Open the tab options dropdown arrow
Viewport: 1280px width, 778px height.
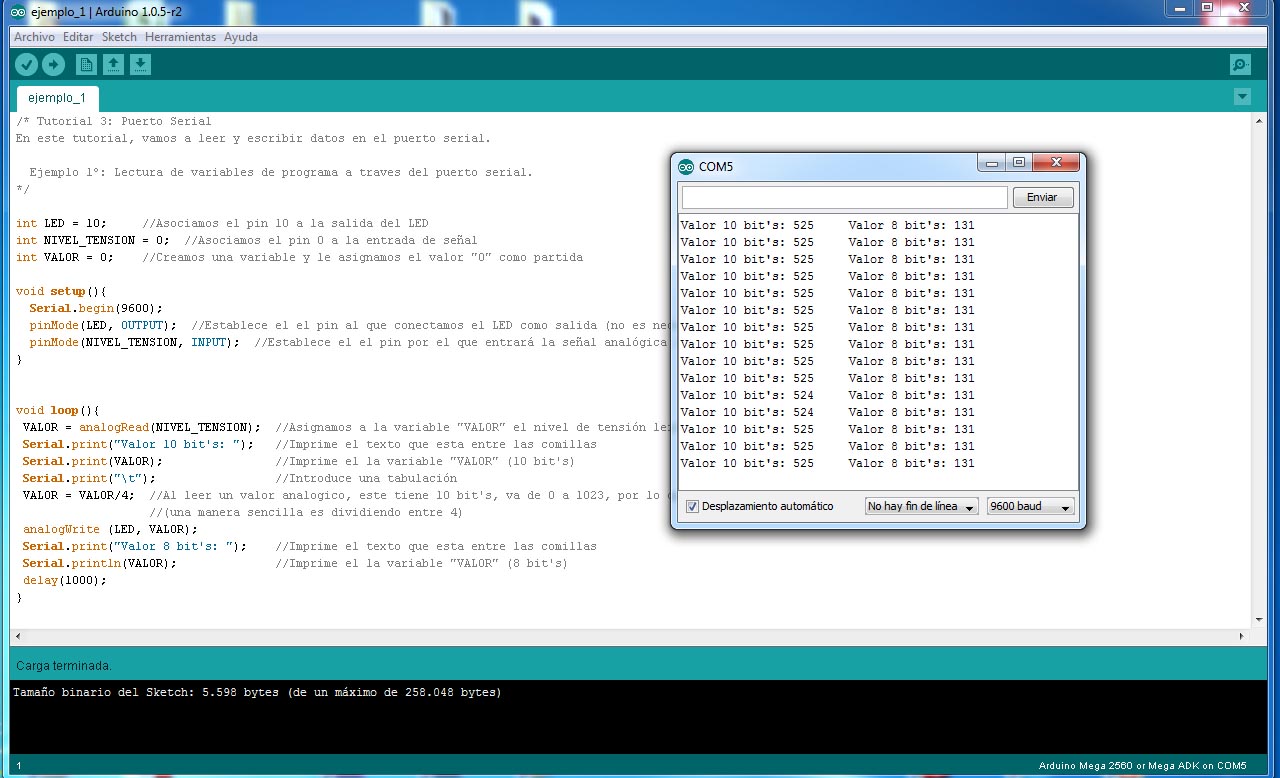[x=1242, y=97]
